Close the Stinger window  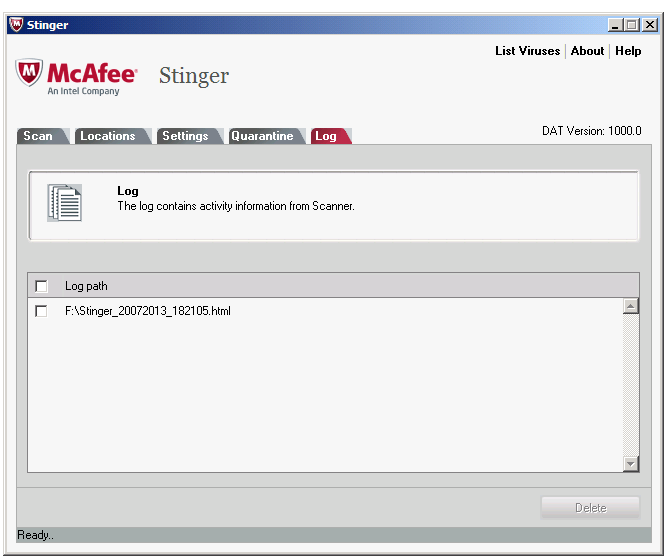[650, 25]
